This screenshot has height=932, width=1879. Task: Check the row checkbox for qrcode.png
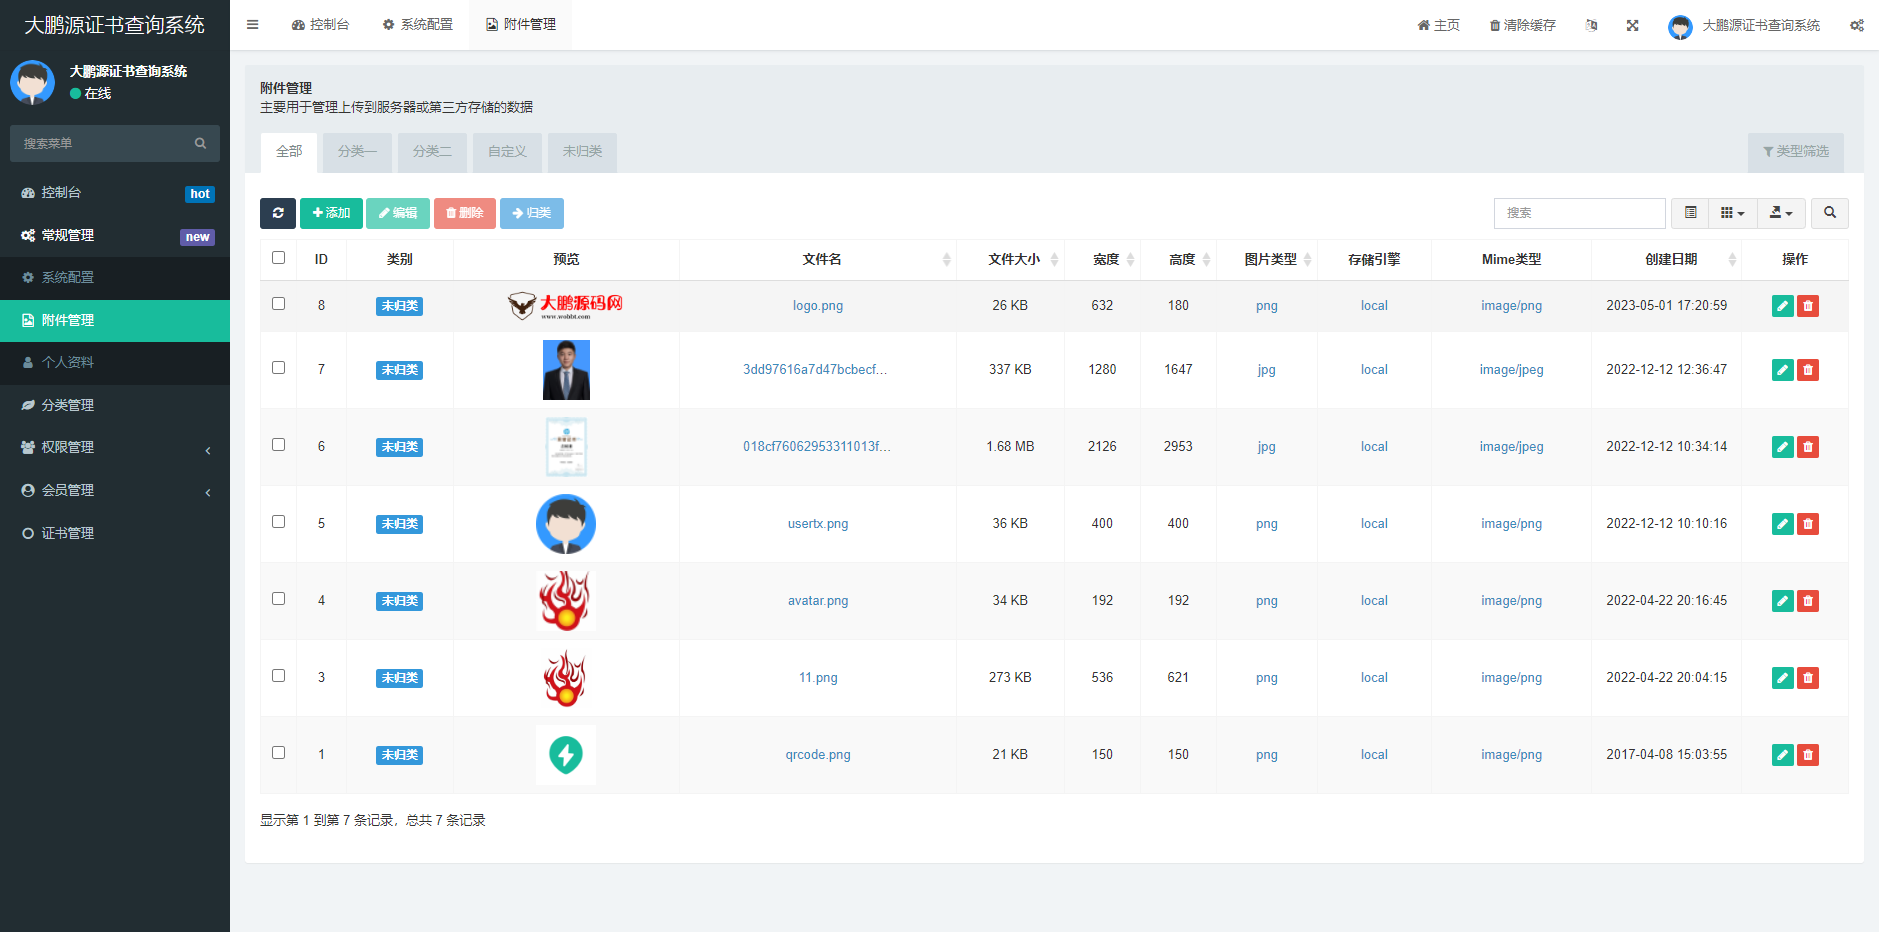coord(278,754)
